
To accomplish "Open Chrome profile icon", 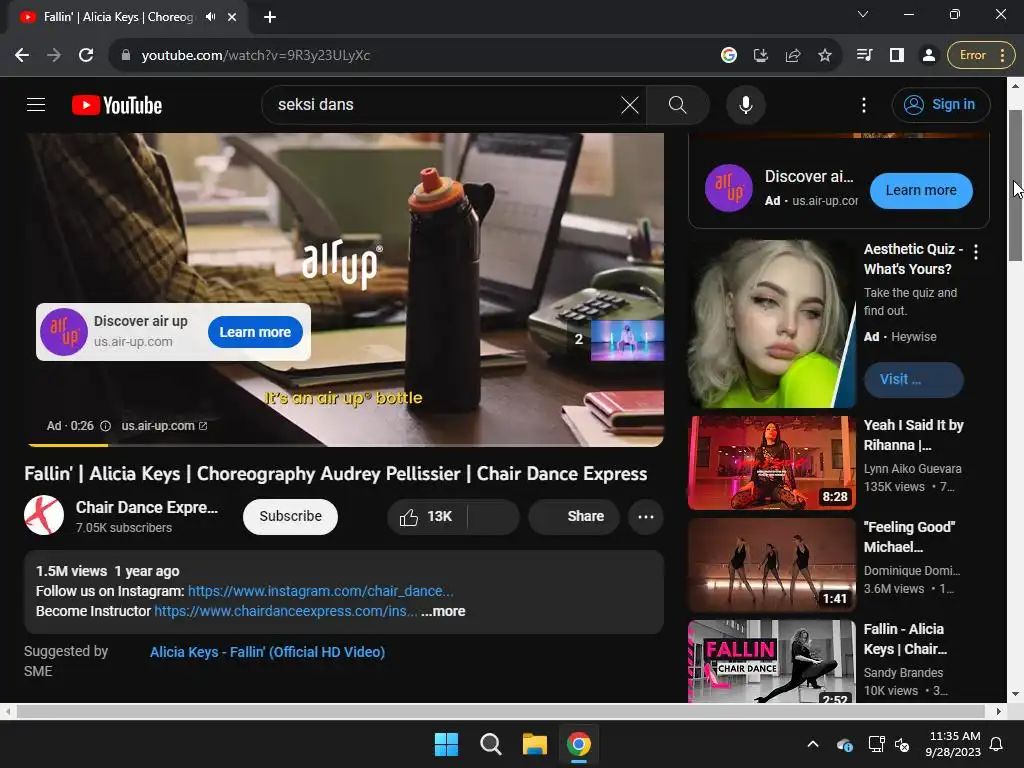I will click(x=928, y=55).
